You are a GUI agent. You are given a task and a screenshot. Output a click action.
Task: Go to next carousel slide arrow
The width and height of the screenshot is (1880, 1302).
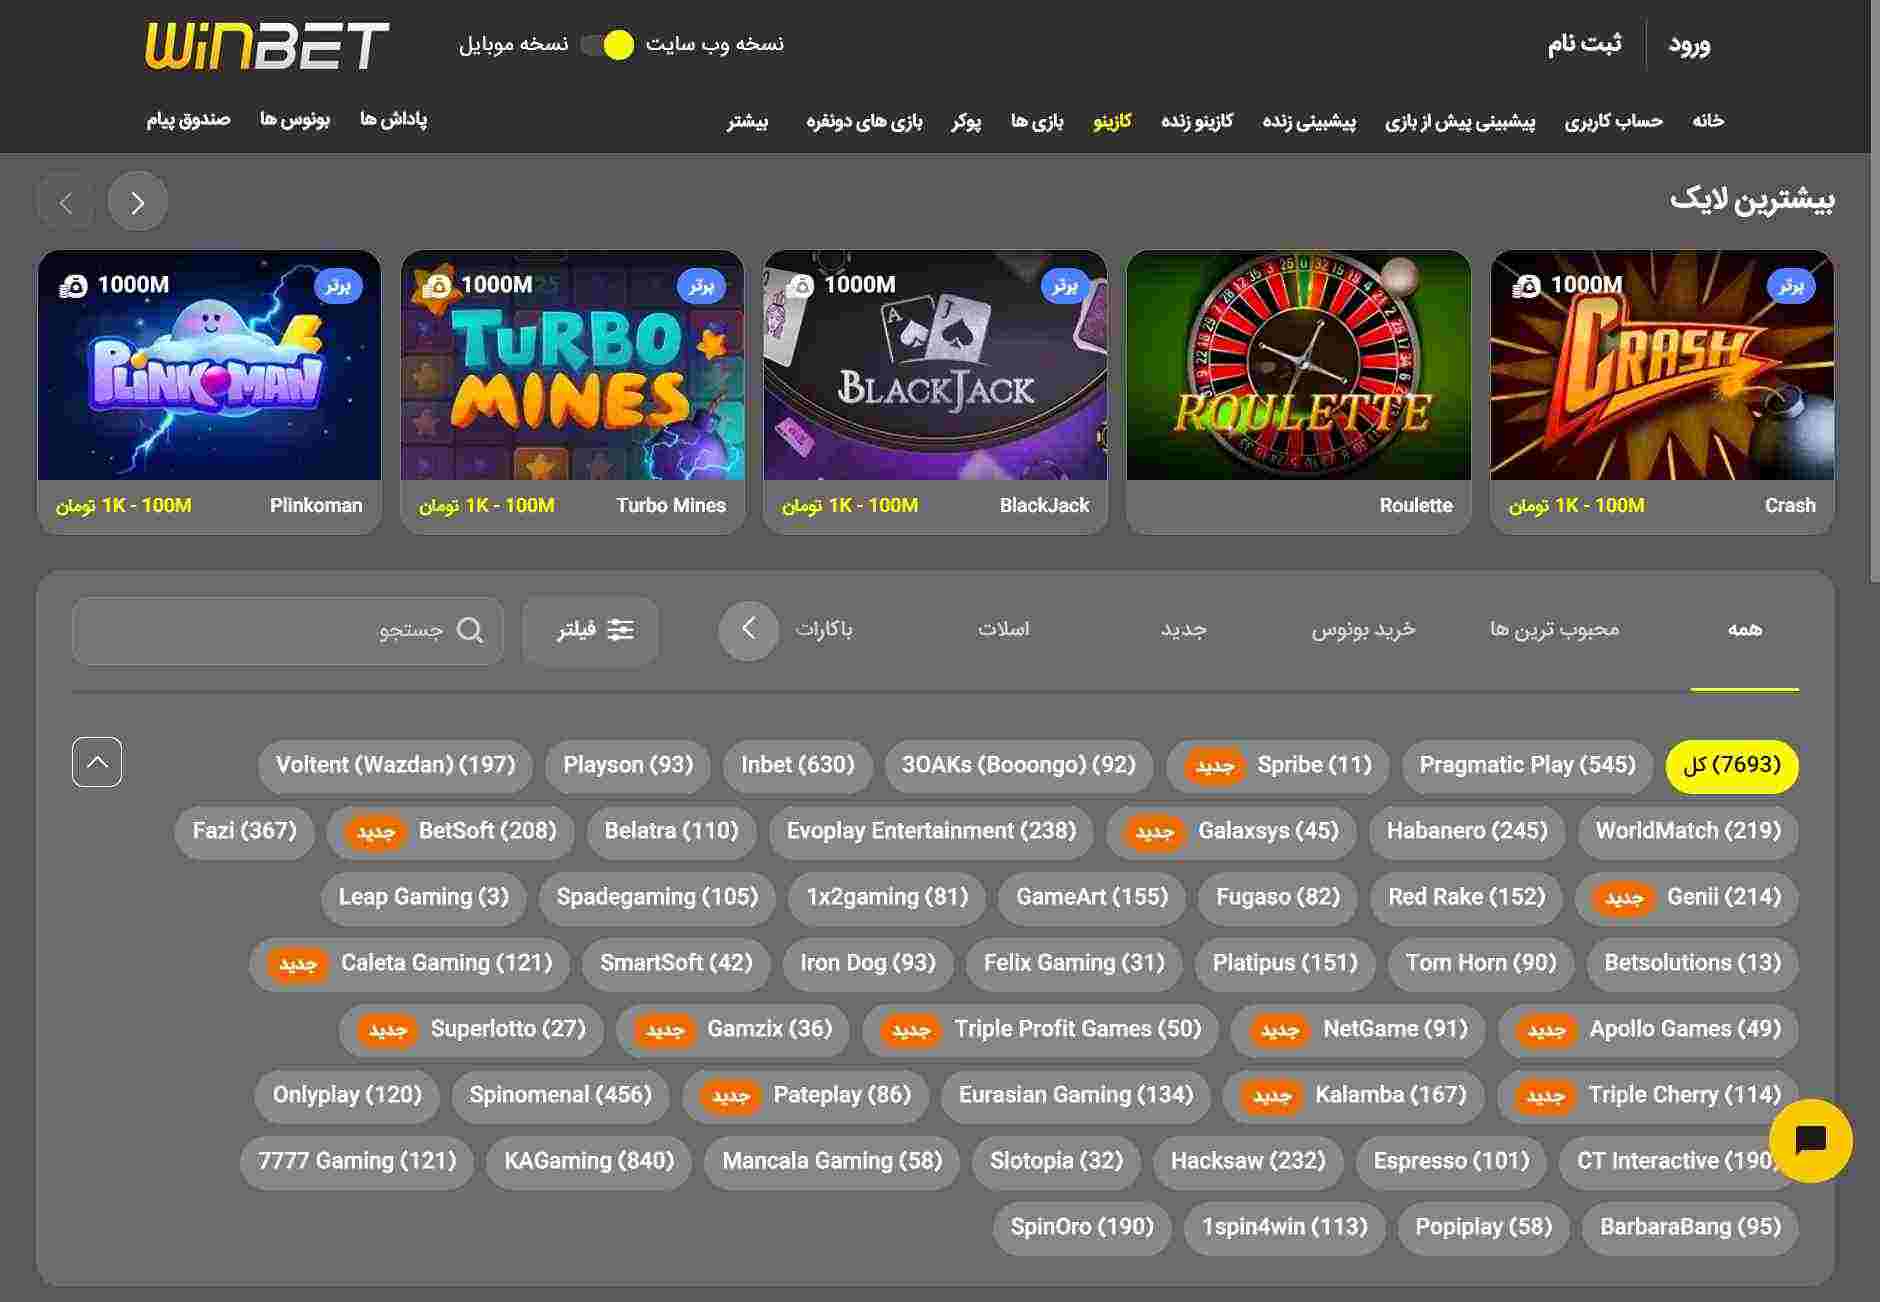[x=138, y=203]
